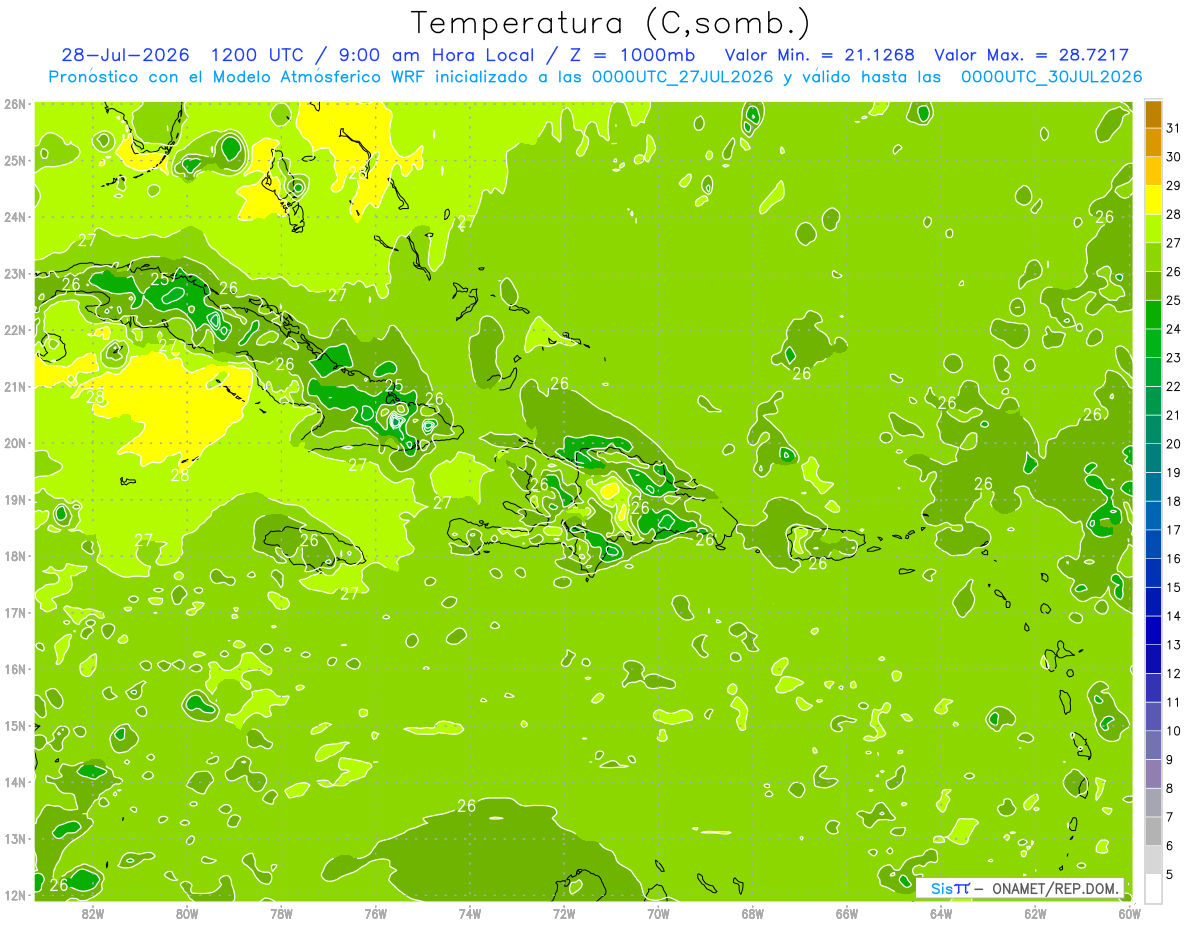Click the "68W" longitude axis label
Viewport: 1200px width, 927px height.
point(752,914)
